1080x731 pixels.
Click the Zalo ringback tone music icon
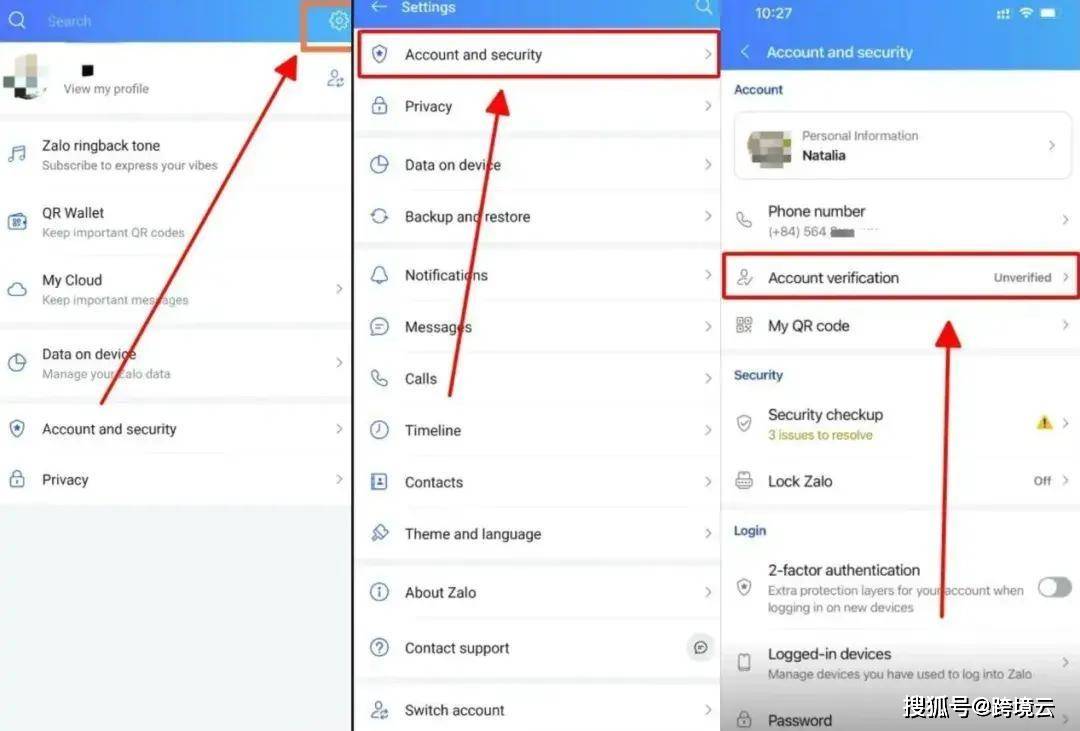click(x=17, y=154)
